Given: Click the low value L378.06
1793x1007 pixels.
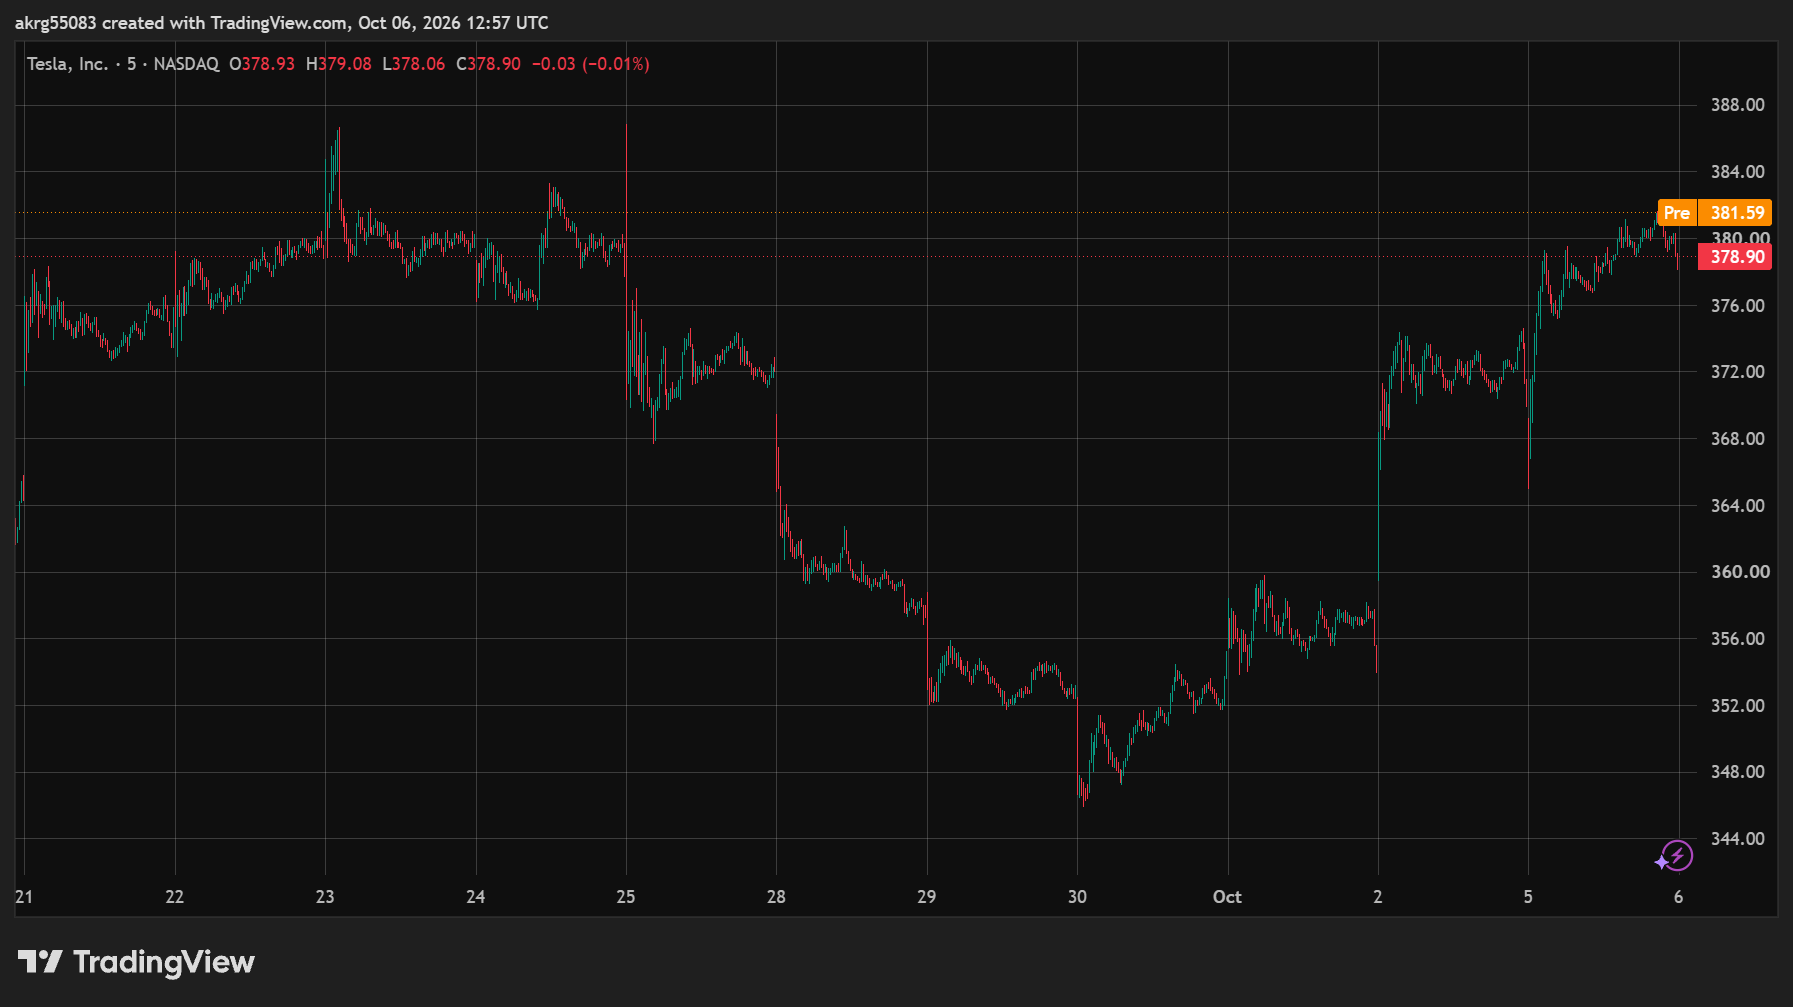Looking at the screenshot, I should (414, 64).
